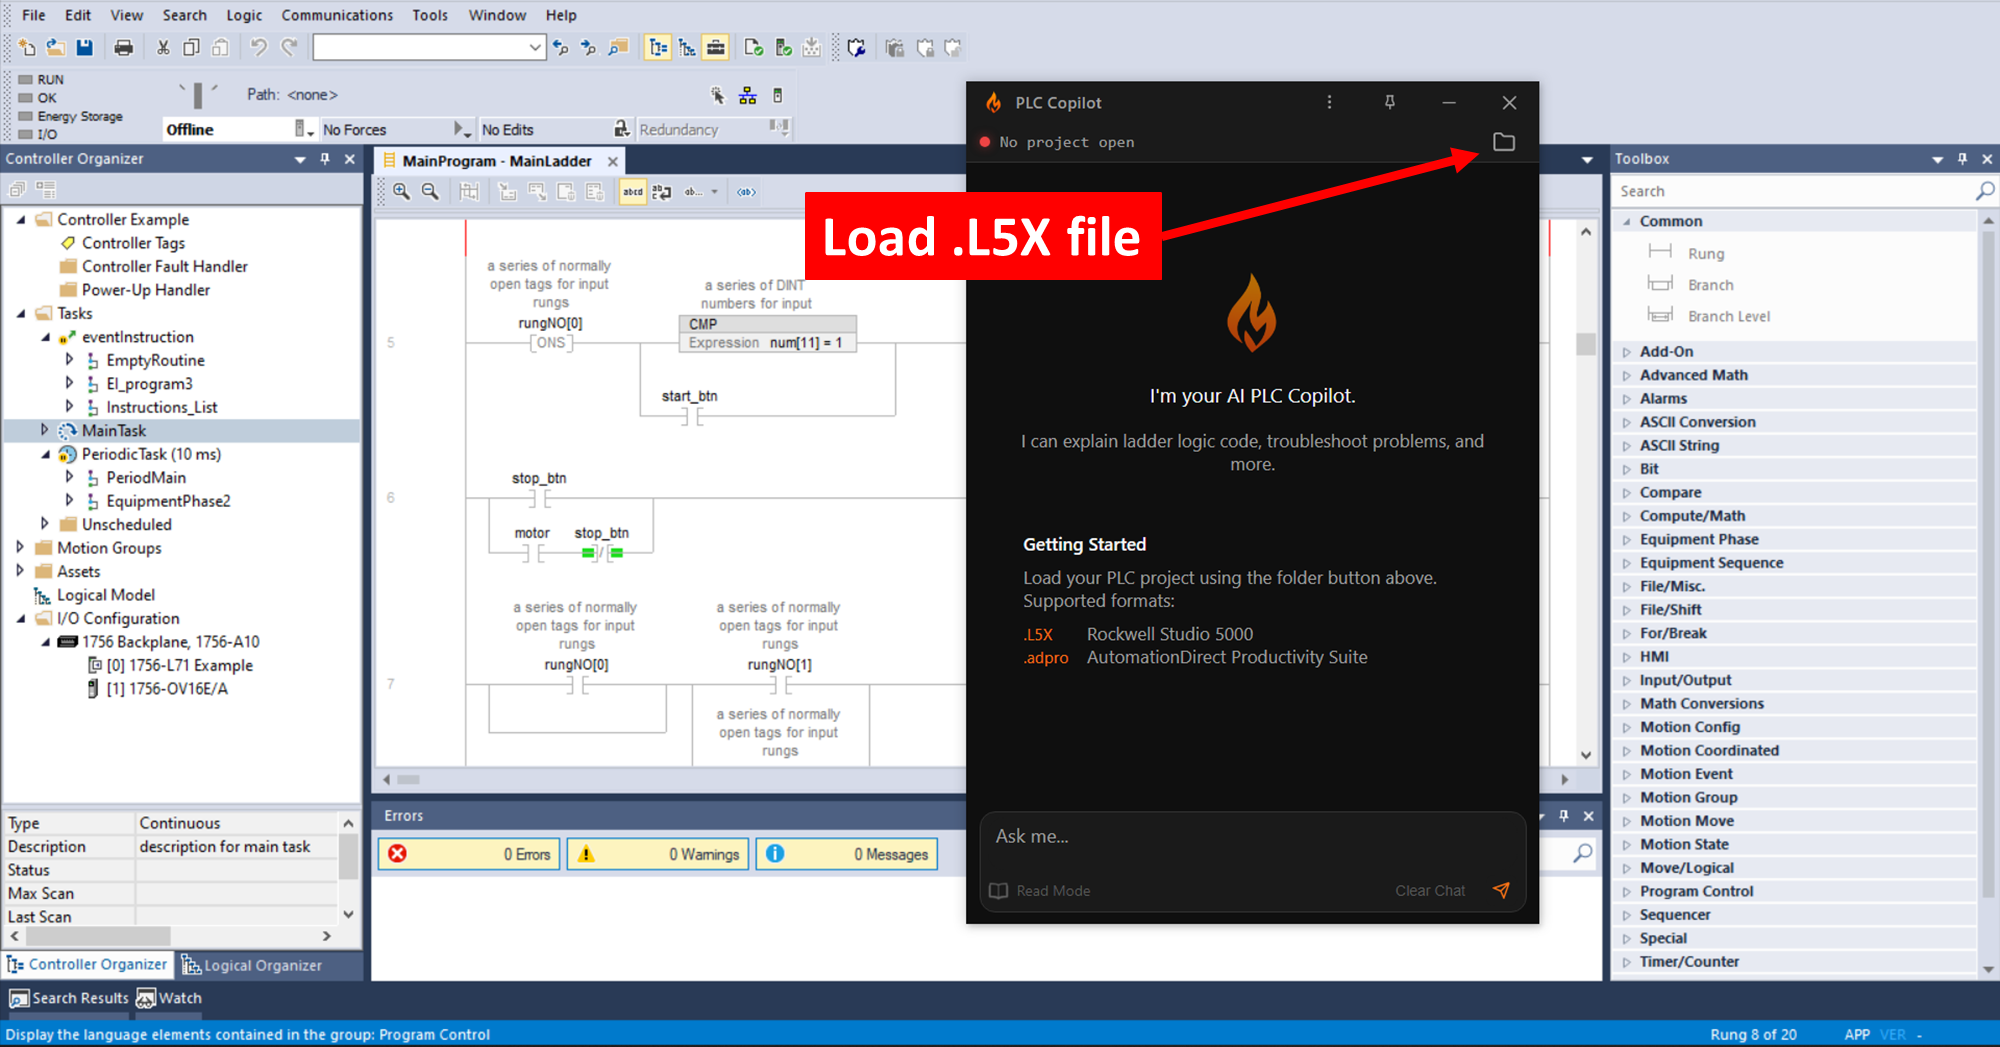Open a project using the Copilot folder button

pos(1505,142)
